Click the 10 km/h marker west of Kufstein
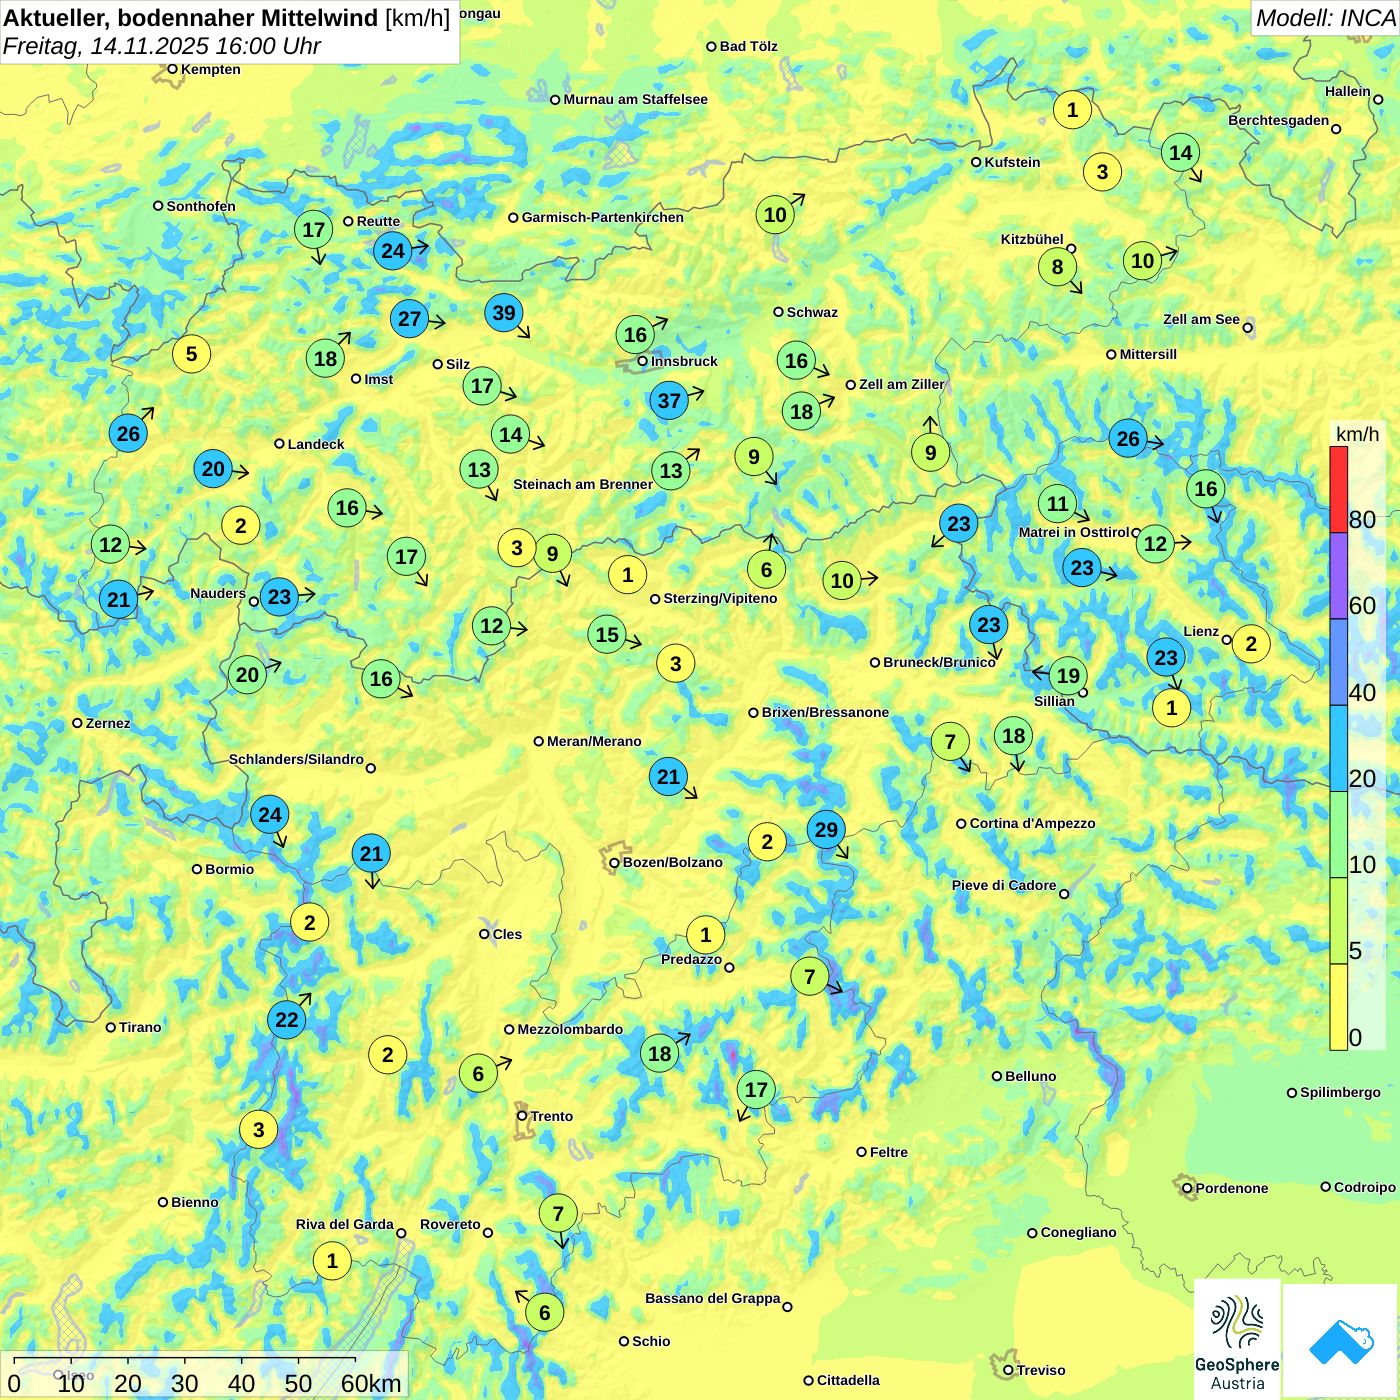Screen dimensions: 1400x1400 pos(775,214)
